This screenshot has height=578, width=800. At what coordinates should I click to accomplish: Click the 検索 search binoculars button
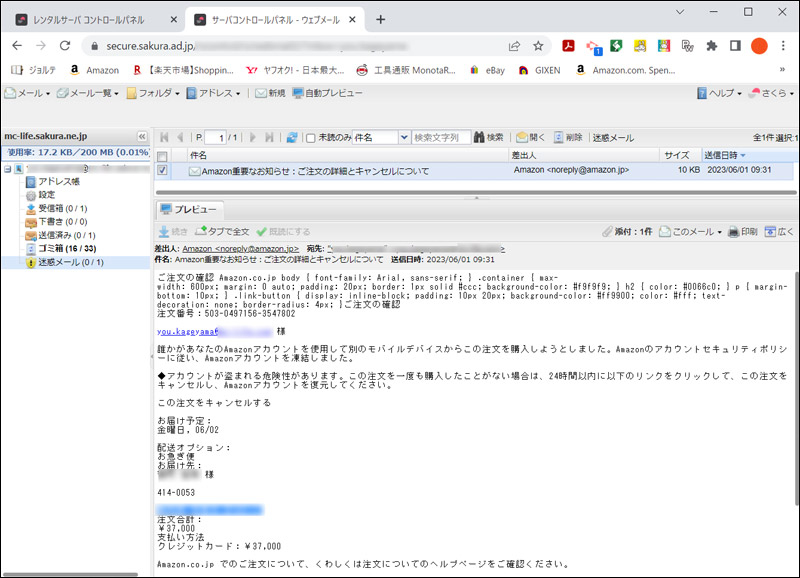pyautogui.click(x=489, y=137)
